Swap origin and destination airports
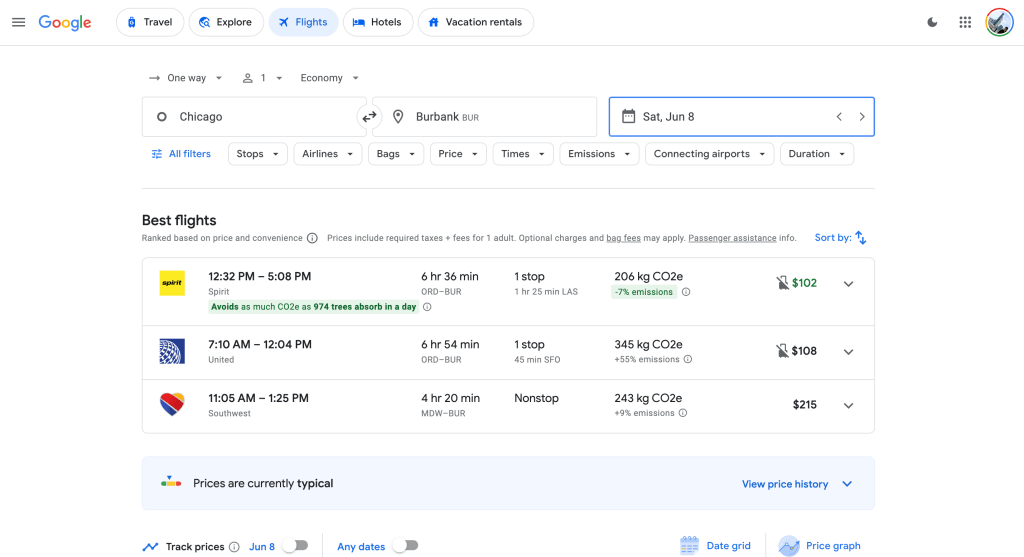This screenshot has width=1024, height=557. coord(369,117)
